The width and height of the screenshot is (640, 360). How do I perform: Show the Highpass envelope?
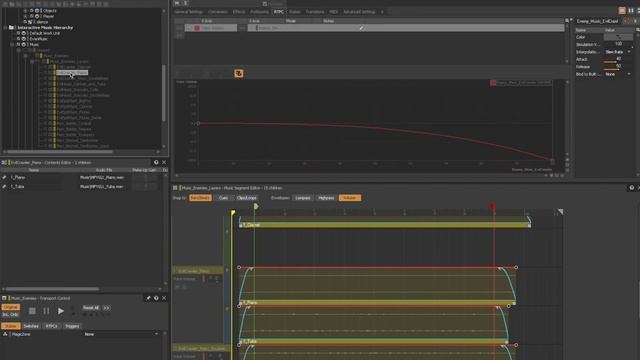[326, 198]
